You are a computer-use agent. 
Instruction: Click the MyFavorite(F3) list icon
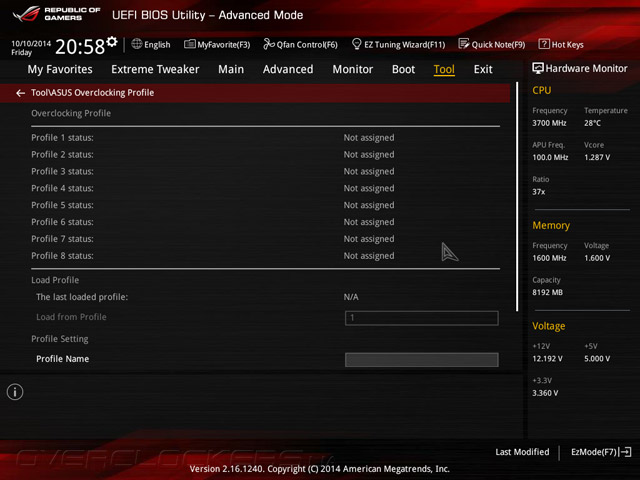pos(190,44)
